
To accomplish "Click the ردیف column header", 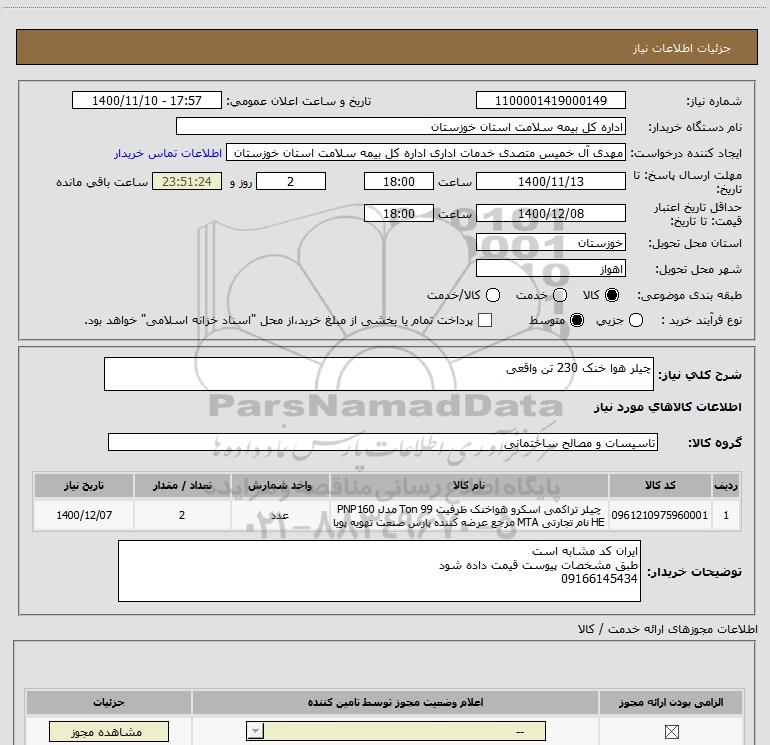I will (726, 485).
